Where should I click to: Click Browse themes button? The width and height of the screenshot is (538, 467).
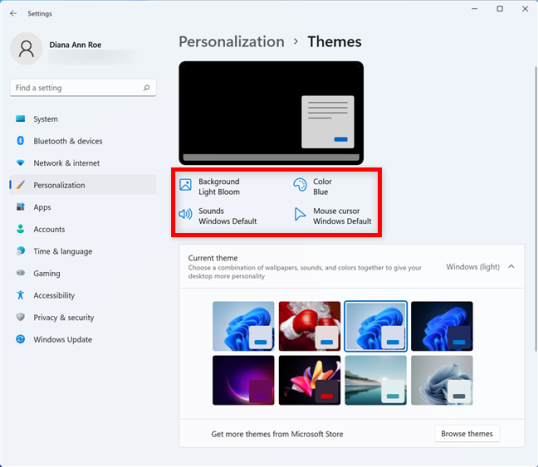point(467,434)
